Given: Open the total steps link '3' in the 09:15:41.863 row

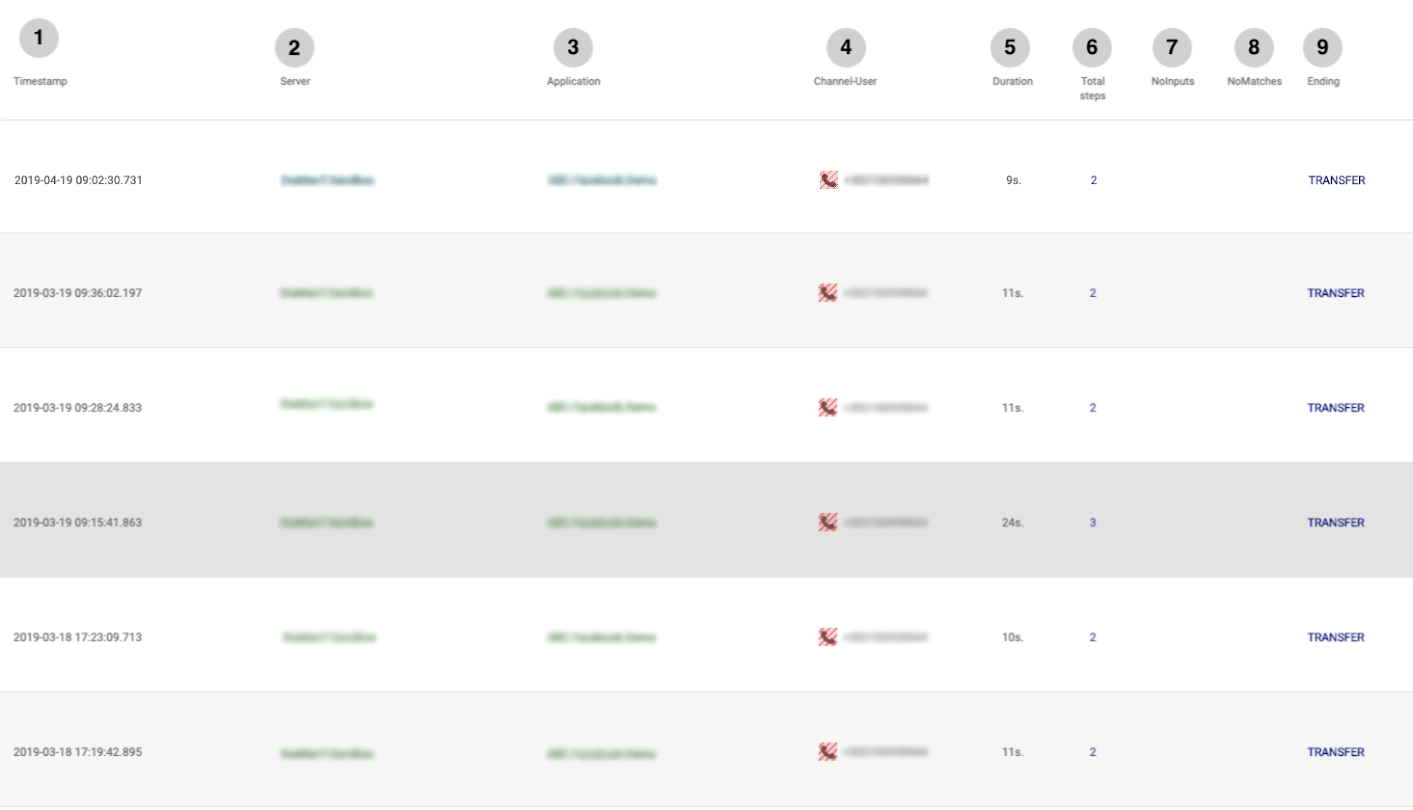Looking at the screenshot, I should 1093,522.
